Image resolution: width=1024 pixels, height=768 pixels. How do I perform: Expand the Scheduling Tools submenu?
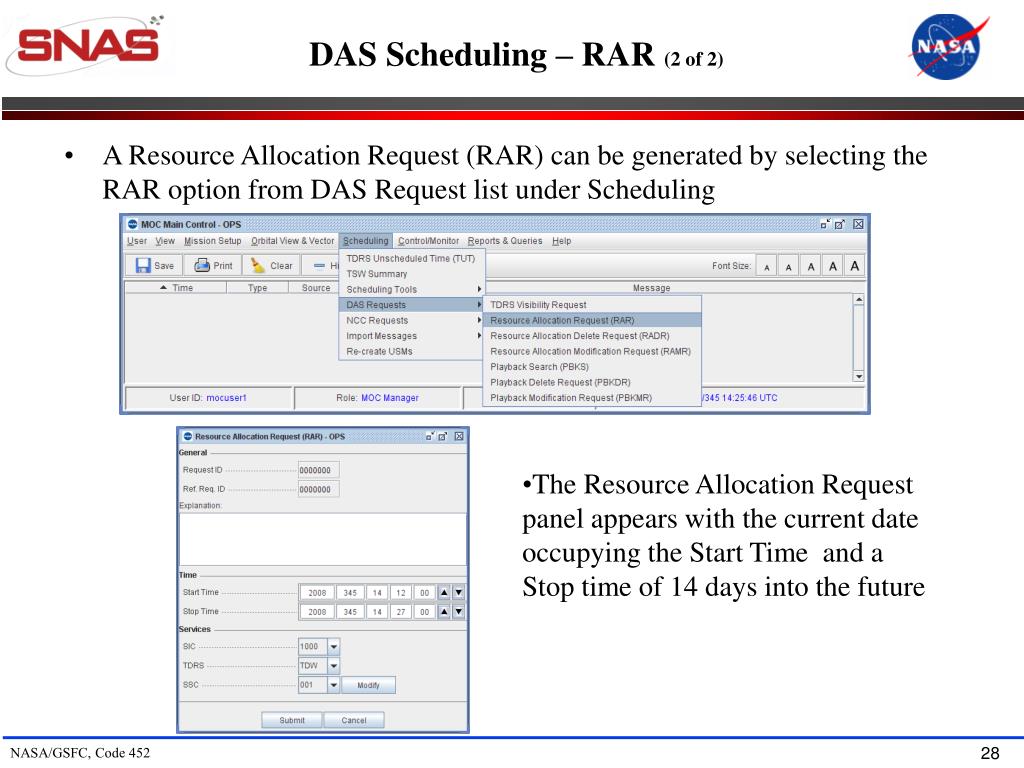411,289
